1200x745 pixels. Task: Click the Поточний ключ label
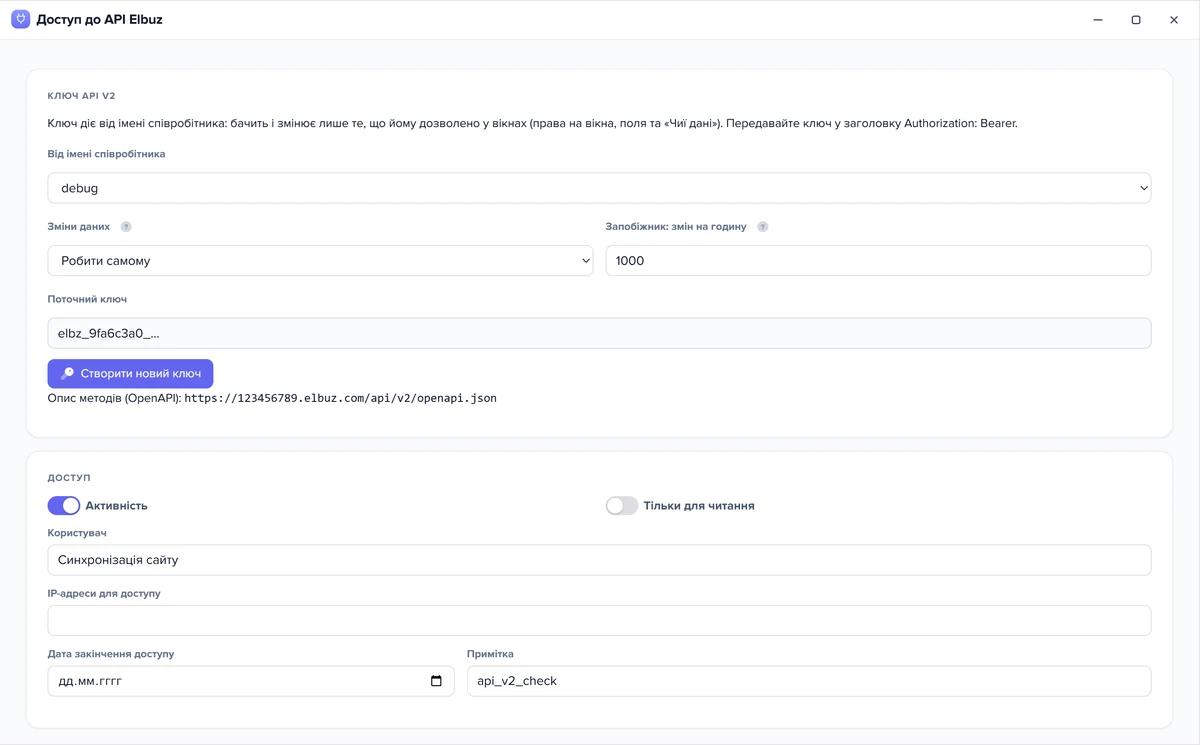87,299
